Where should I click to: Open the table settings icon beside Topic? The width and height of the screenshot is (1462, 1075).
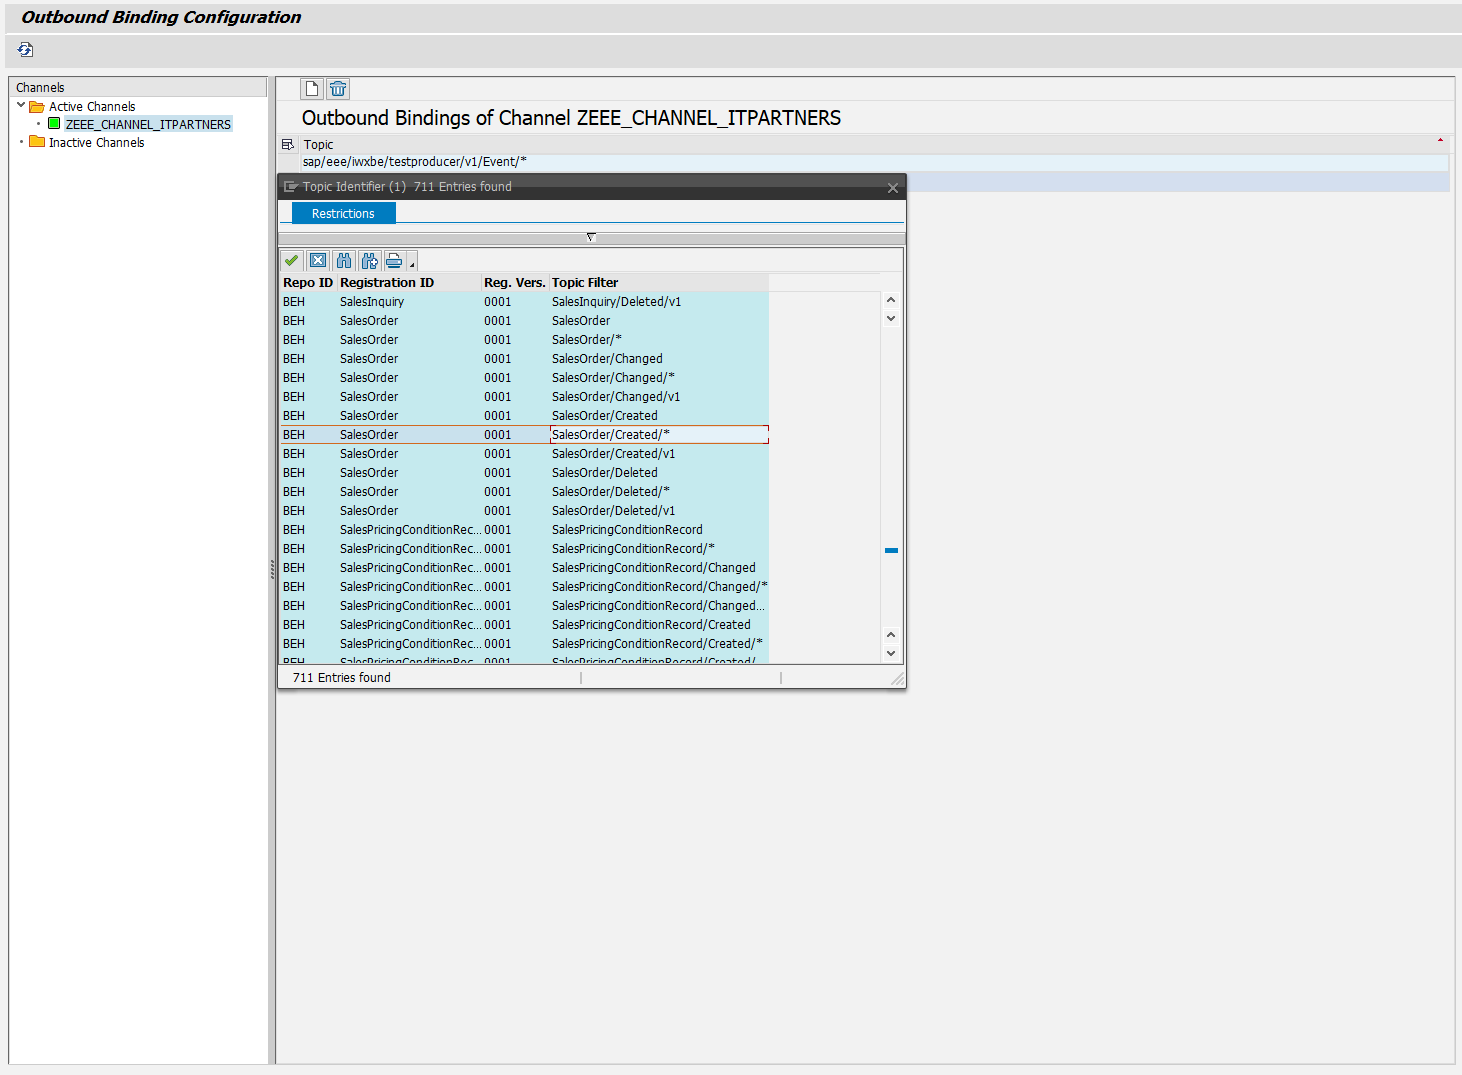(x=288, y=145)
